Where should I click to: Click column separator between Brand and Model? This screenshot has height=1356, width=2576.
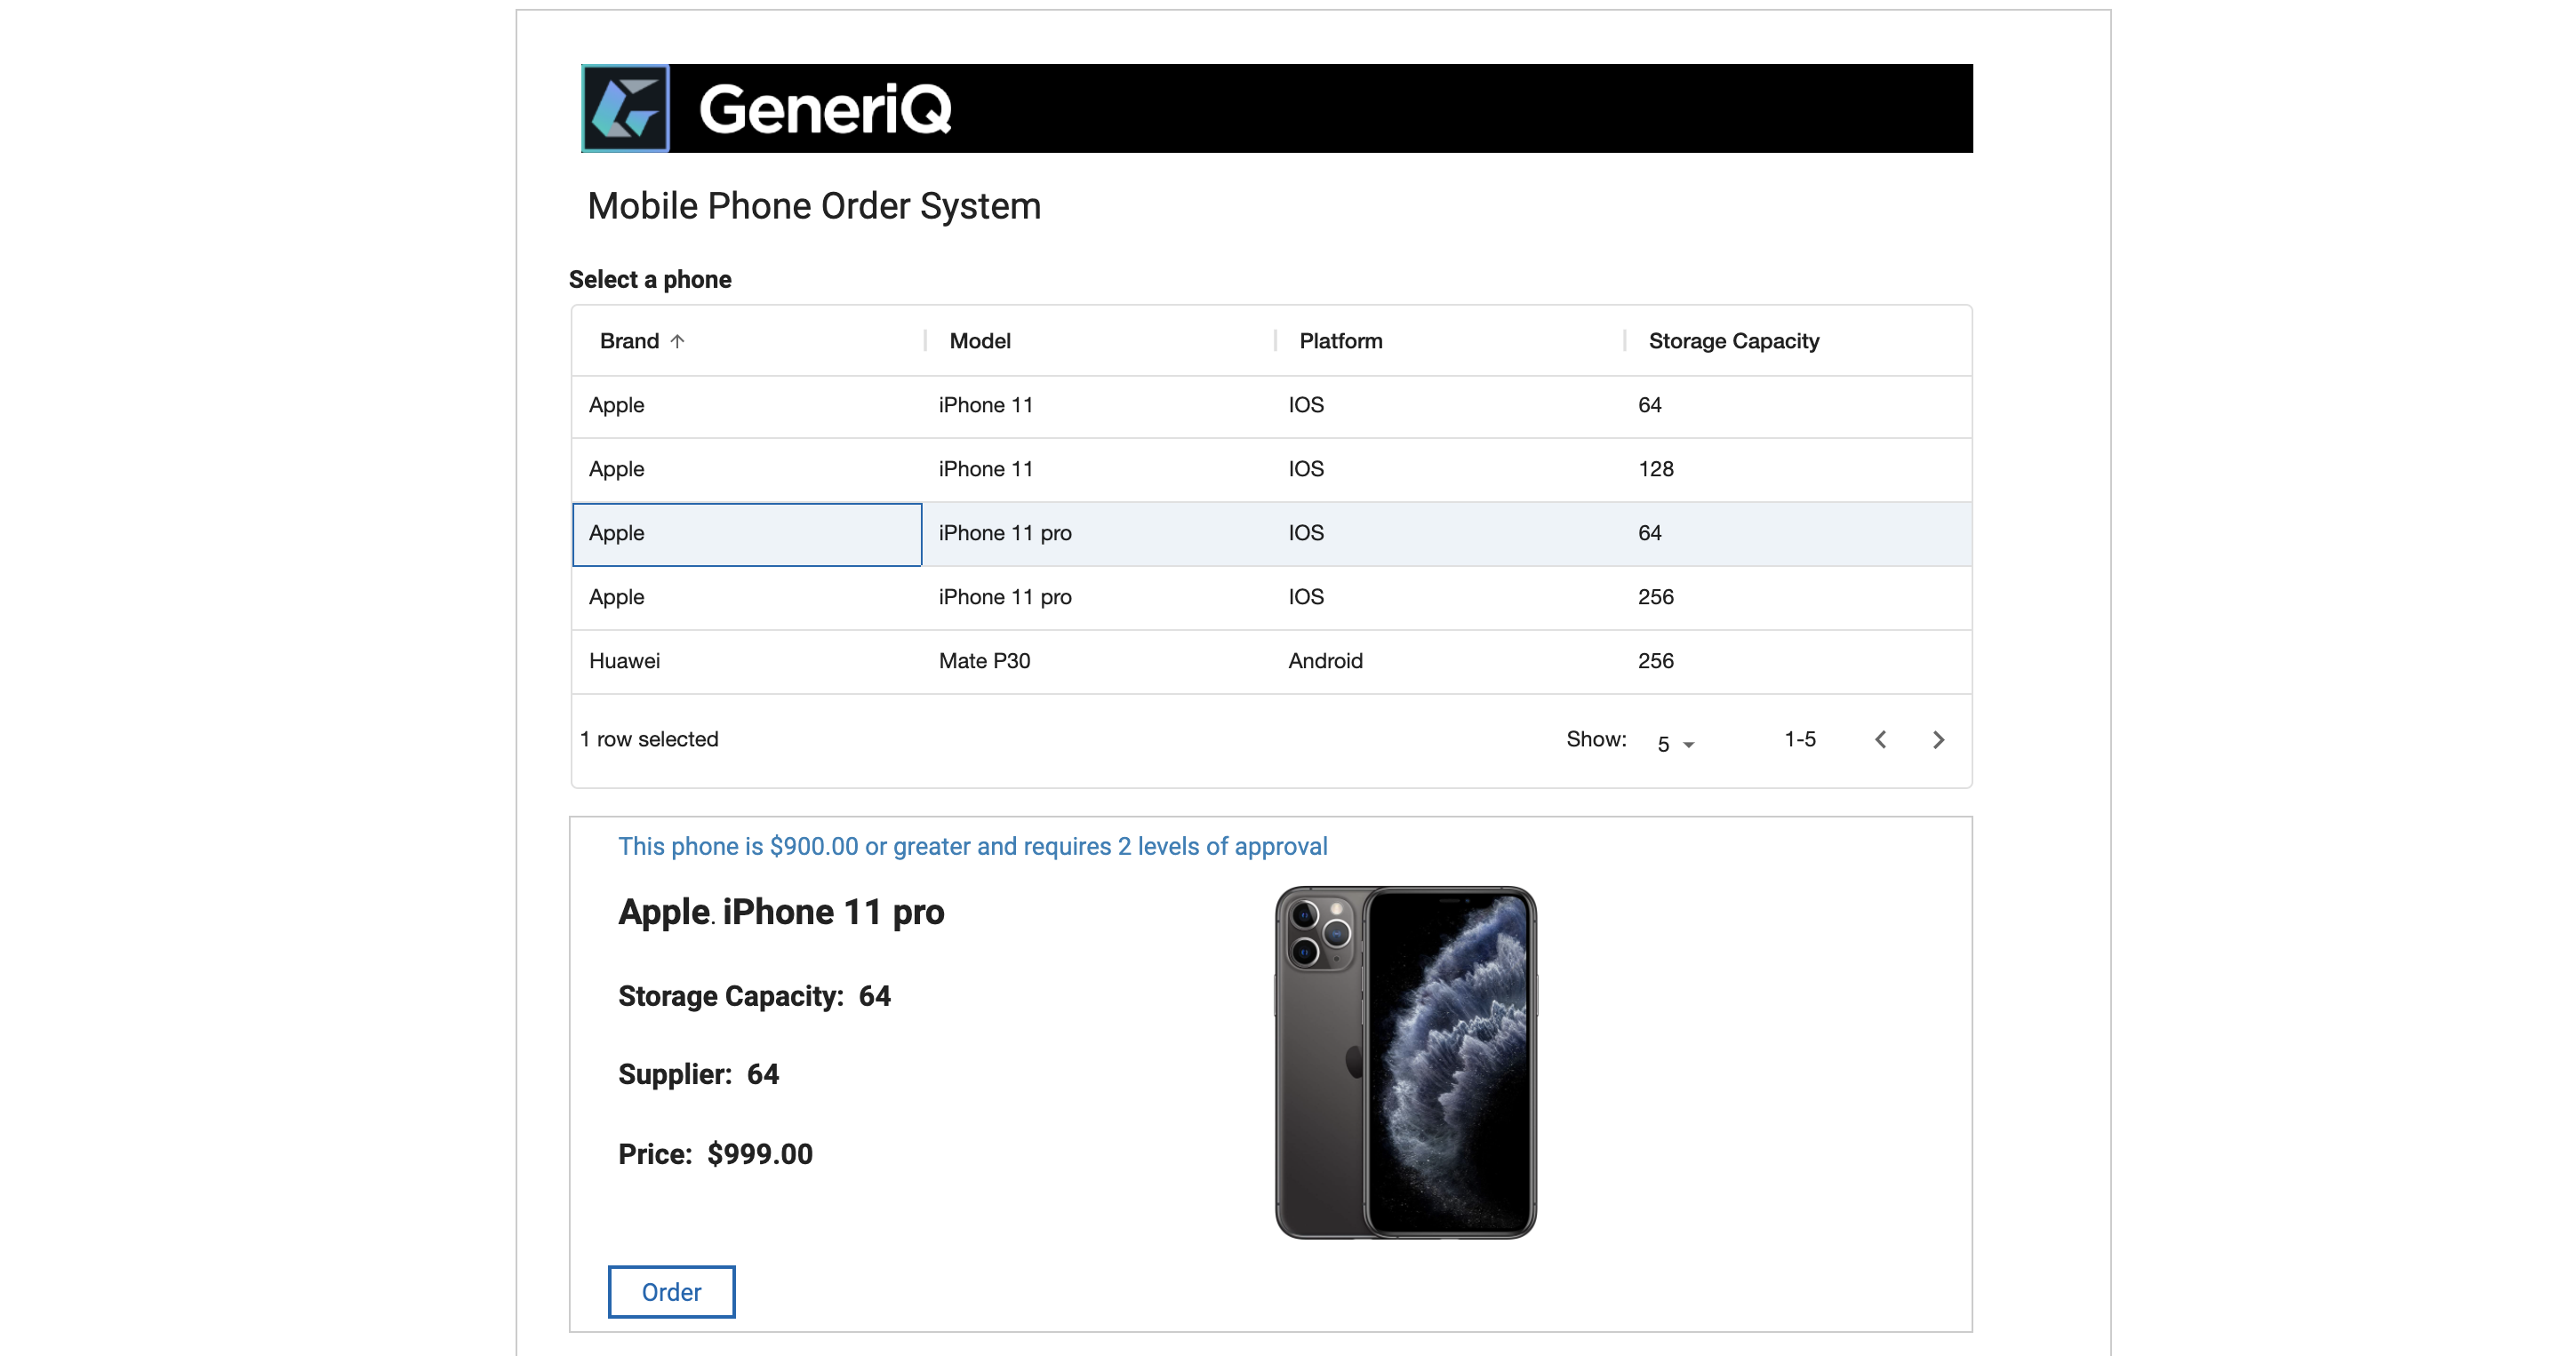pyautogui.click(x=925, y=341)
